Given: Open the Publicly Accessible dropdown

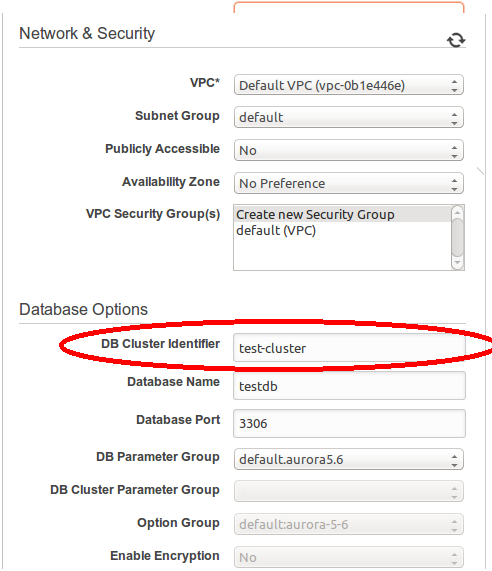Looking at the screenshot, I should tap(349, 150).
